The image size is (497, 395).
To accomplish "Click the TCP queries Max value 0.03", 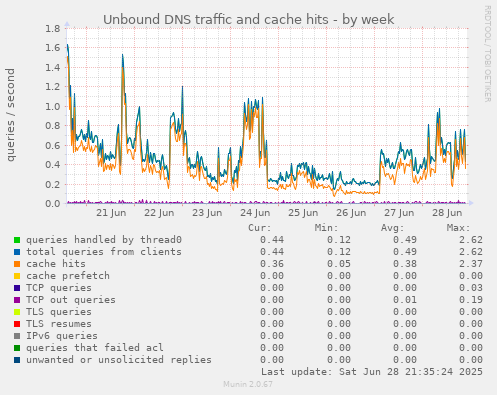I will pos(471,288).
